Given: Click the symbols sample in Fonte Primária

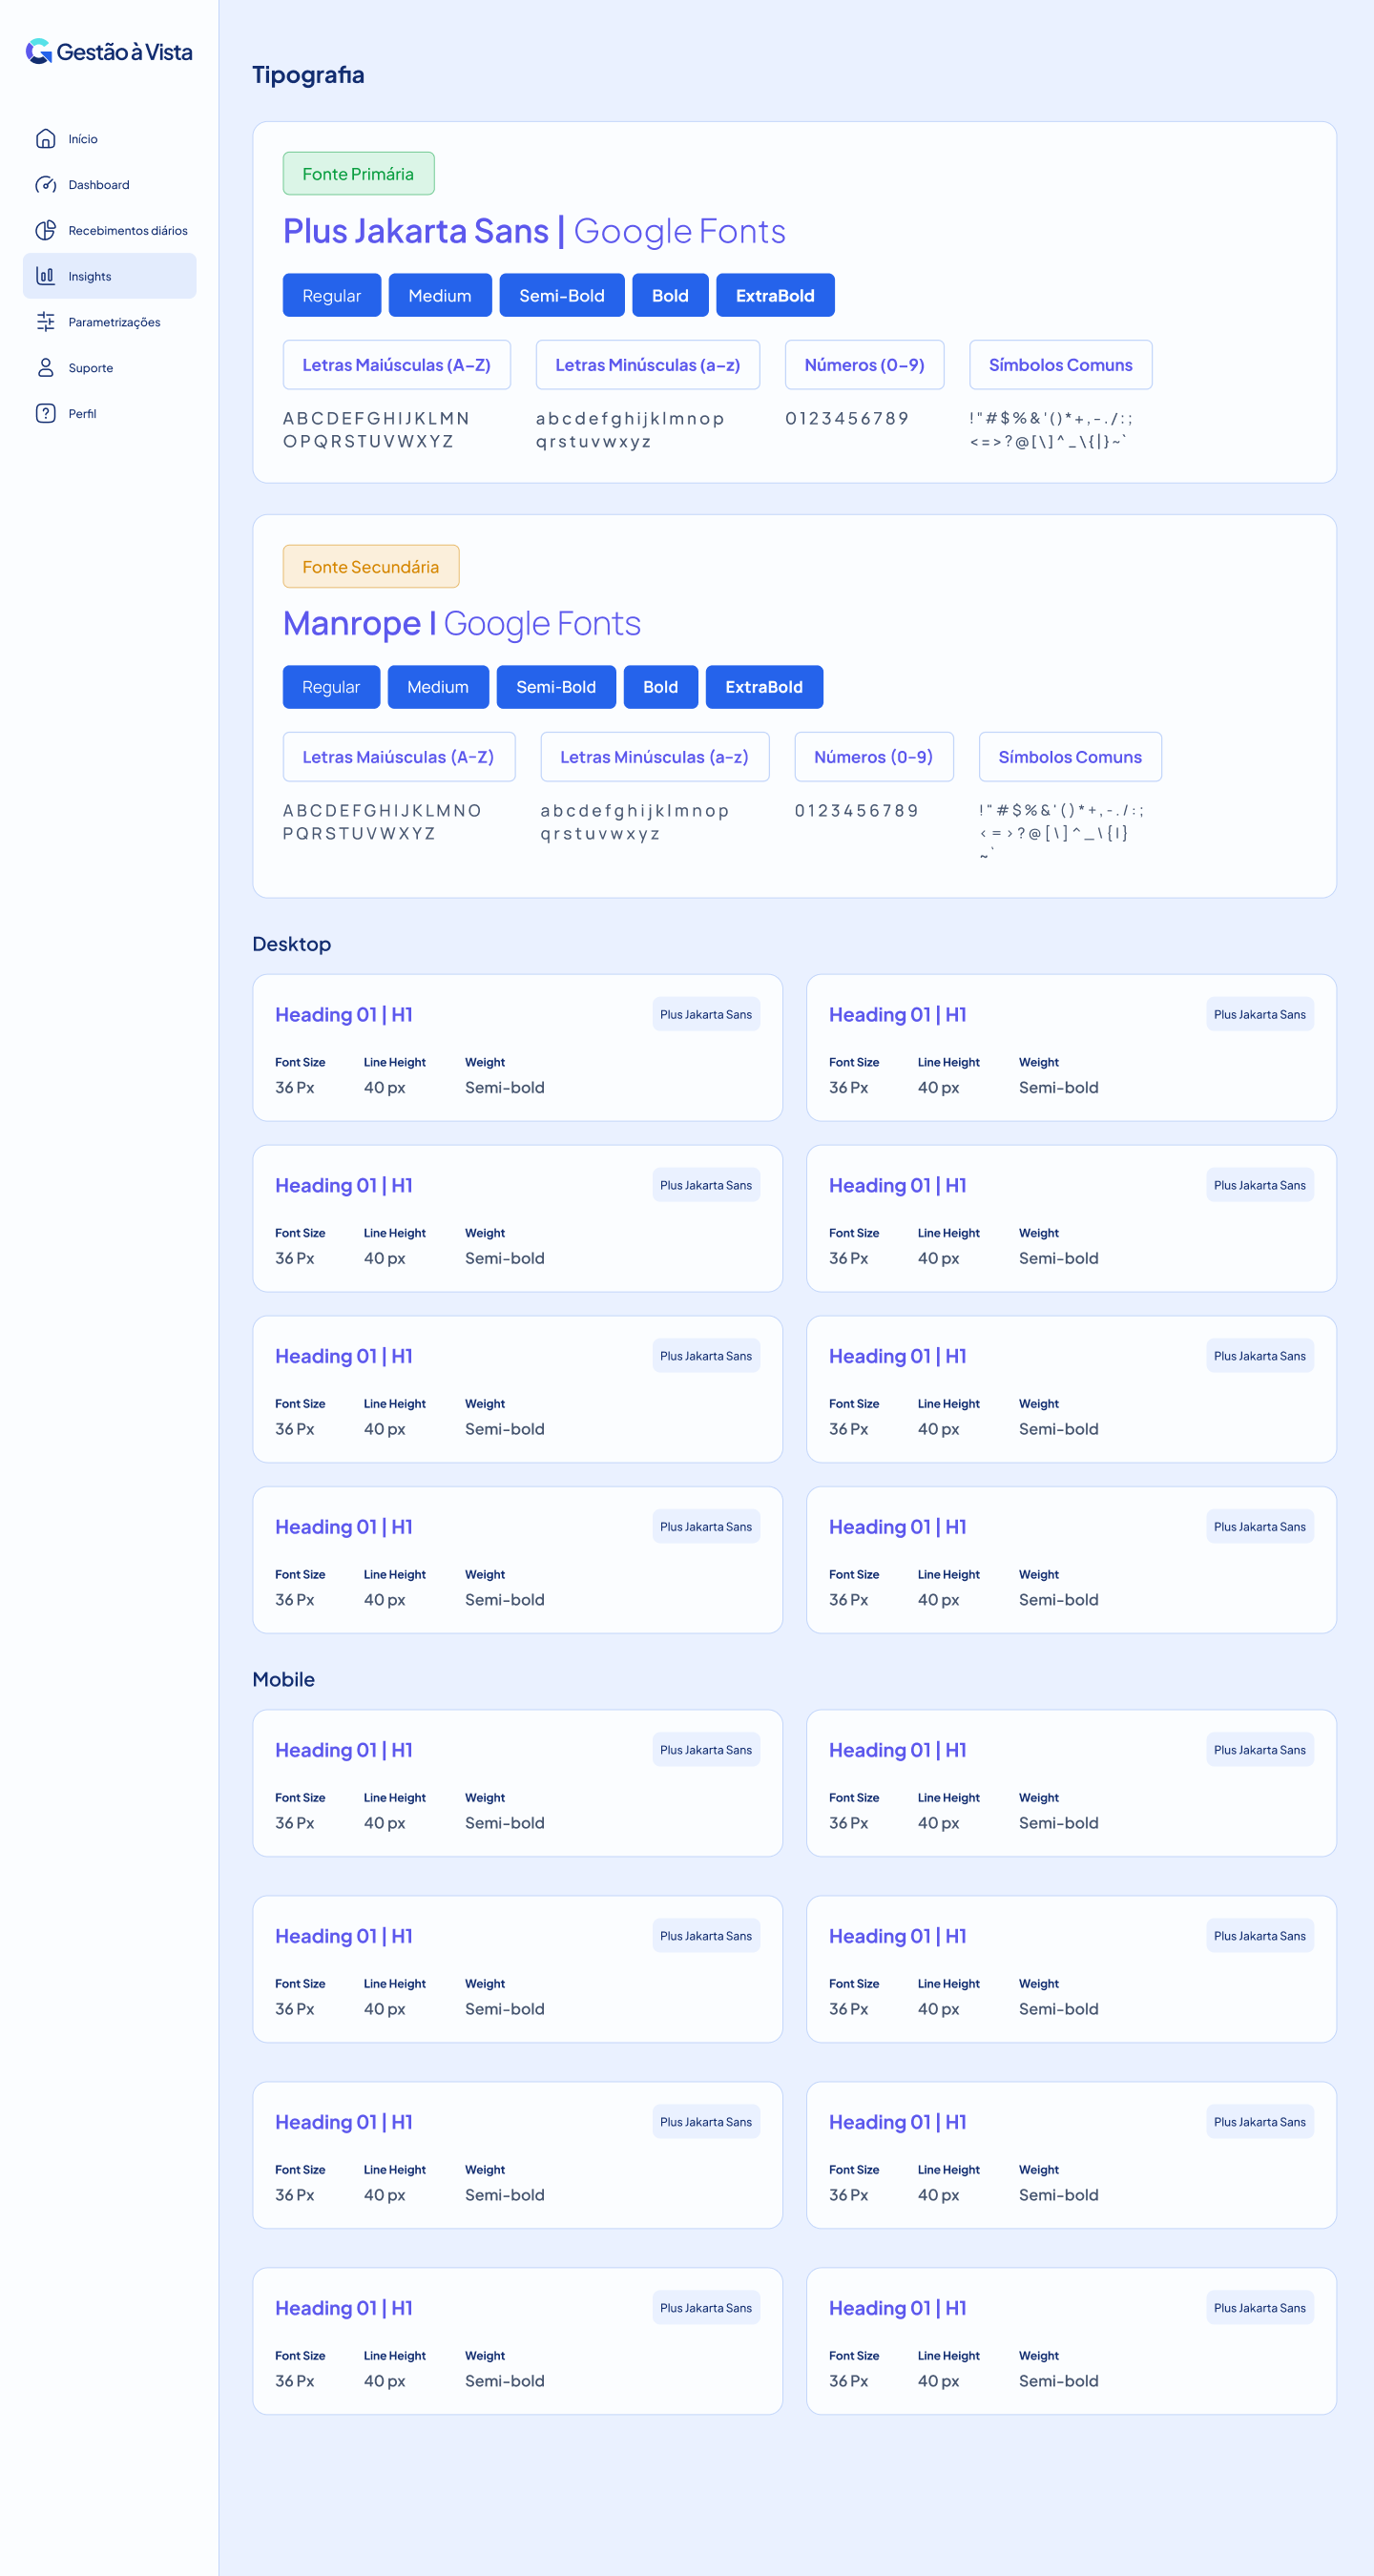Looking at the screenshot, I should tap(1051, 430).
